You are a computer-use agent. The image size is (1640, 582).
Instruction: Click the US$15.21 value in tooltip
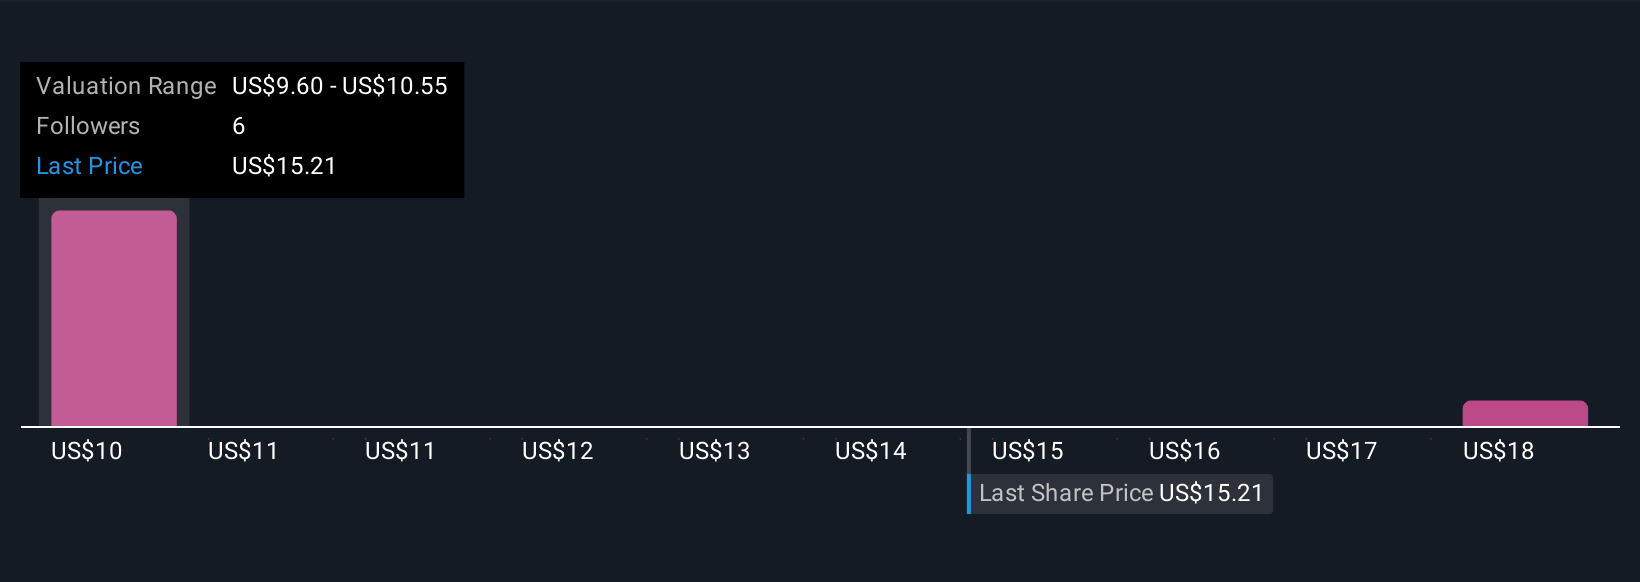(x=284, y=166)
